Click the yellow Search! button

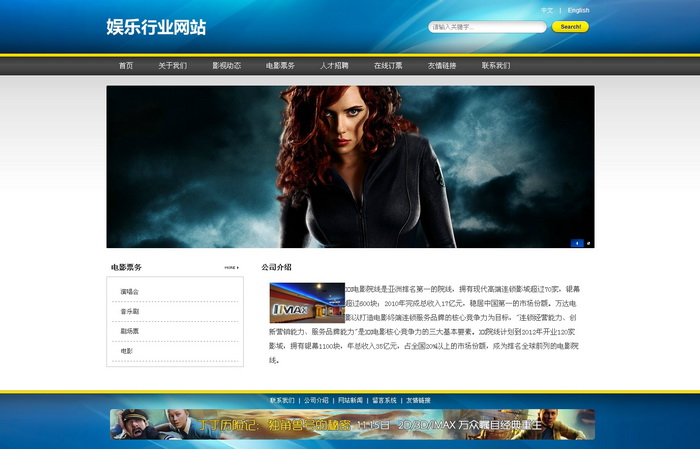[570, 27]
